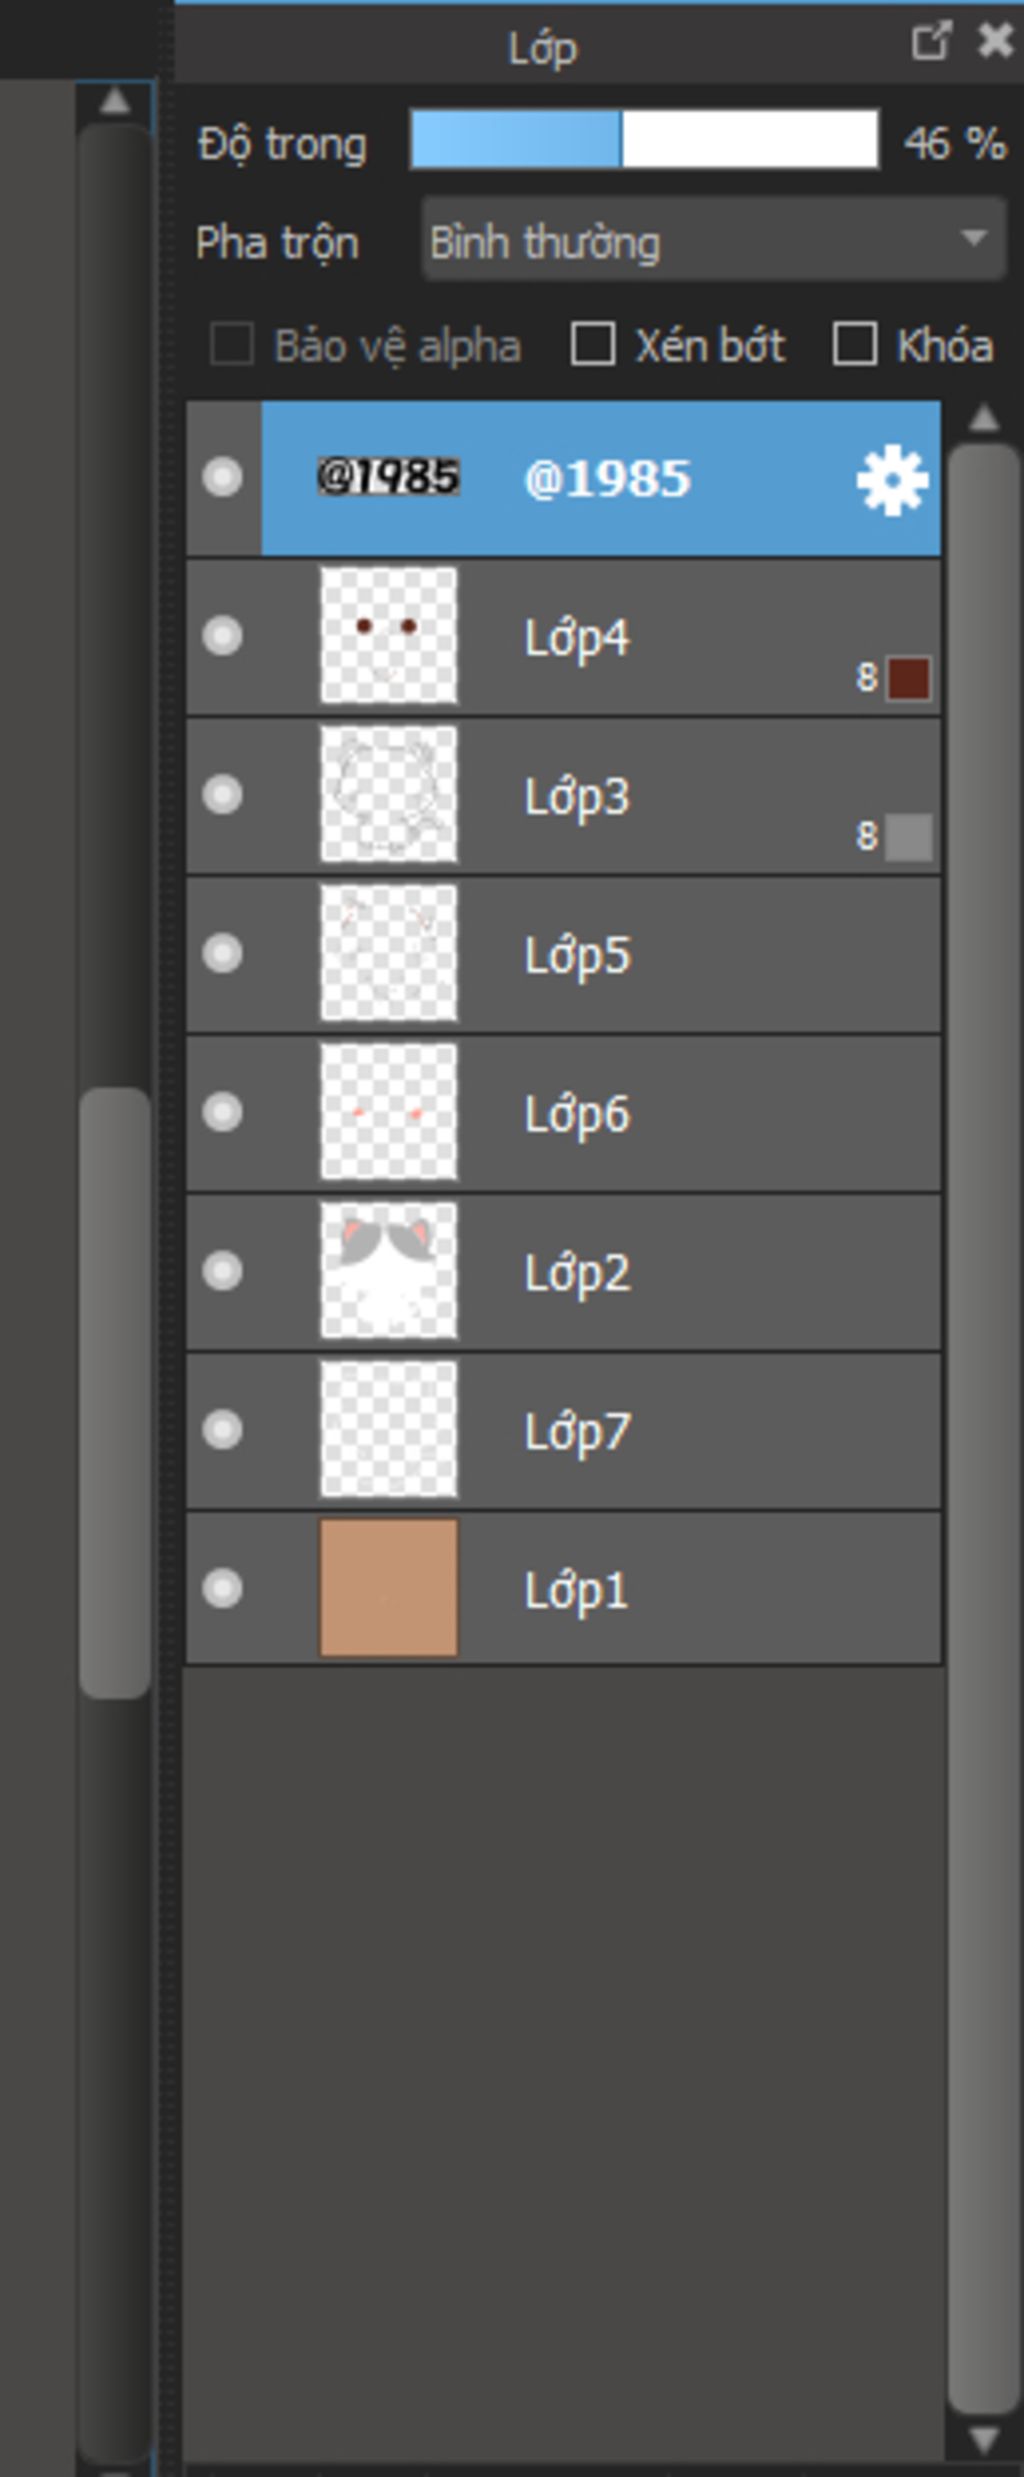Open settings gear for @1985 layer

click(x=892, y=480)
